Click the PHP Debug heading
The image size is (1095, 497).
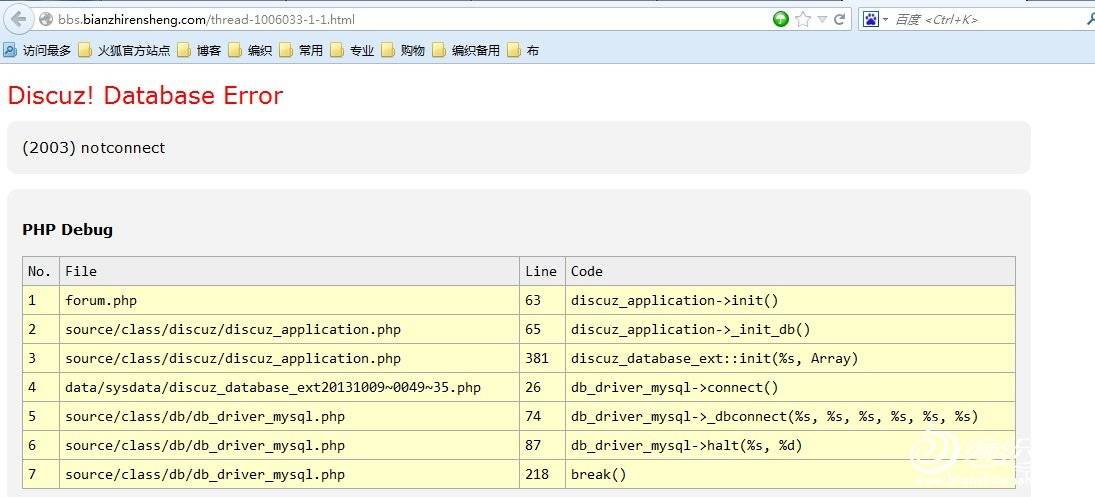(68, 230)
